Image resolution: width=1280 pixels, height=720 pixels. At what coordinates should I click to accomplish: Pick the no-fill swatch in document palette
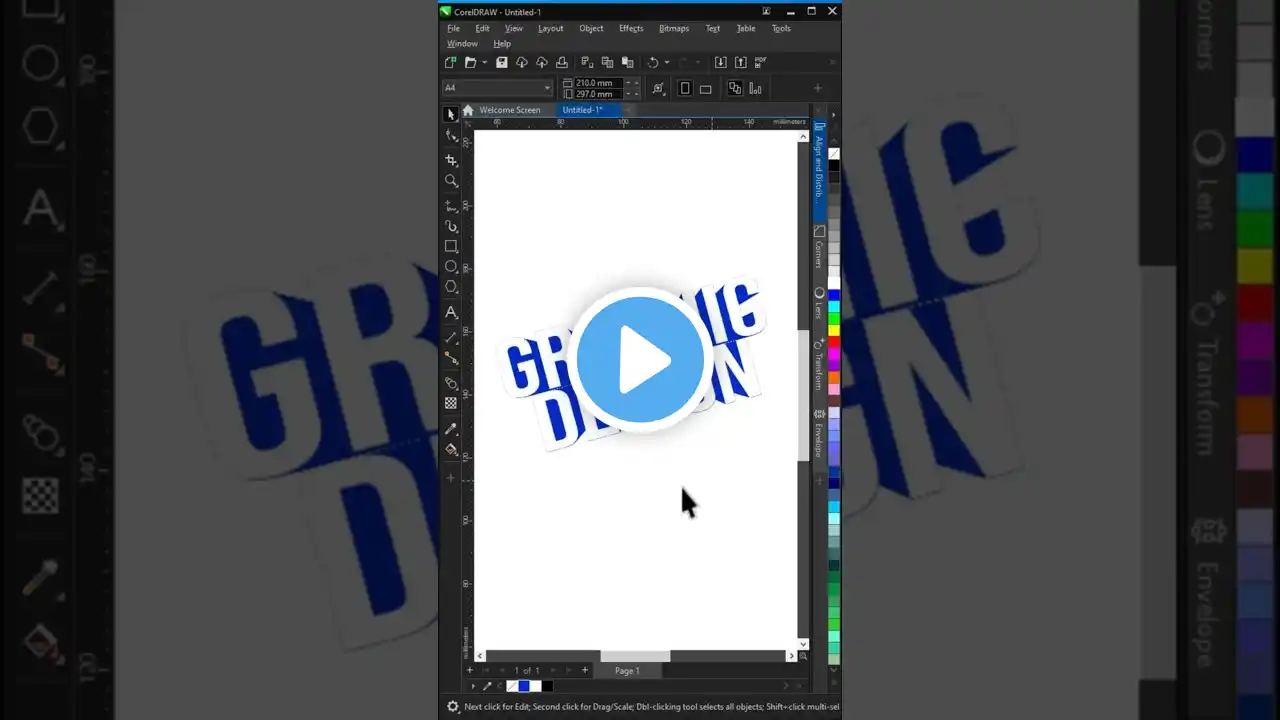(512, 686)
